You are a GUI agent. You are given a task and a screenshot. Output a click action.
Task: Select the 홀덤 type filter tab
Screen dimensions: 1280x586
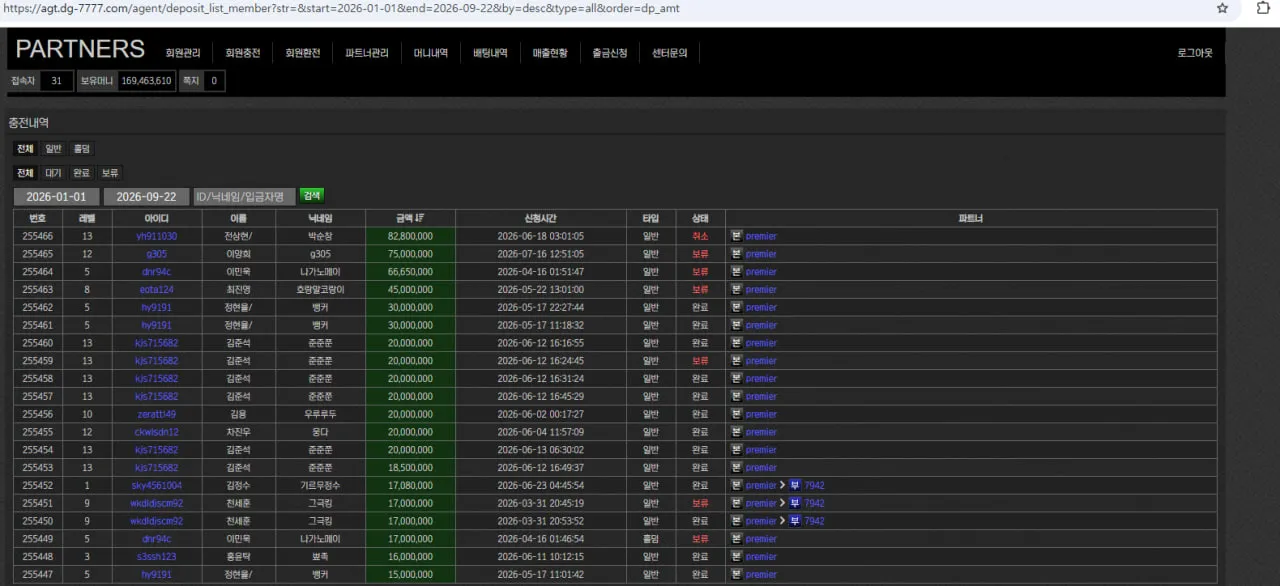point(81,148)
